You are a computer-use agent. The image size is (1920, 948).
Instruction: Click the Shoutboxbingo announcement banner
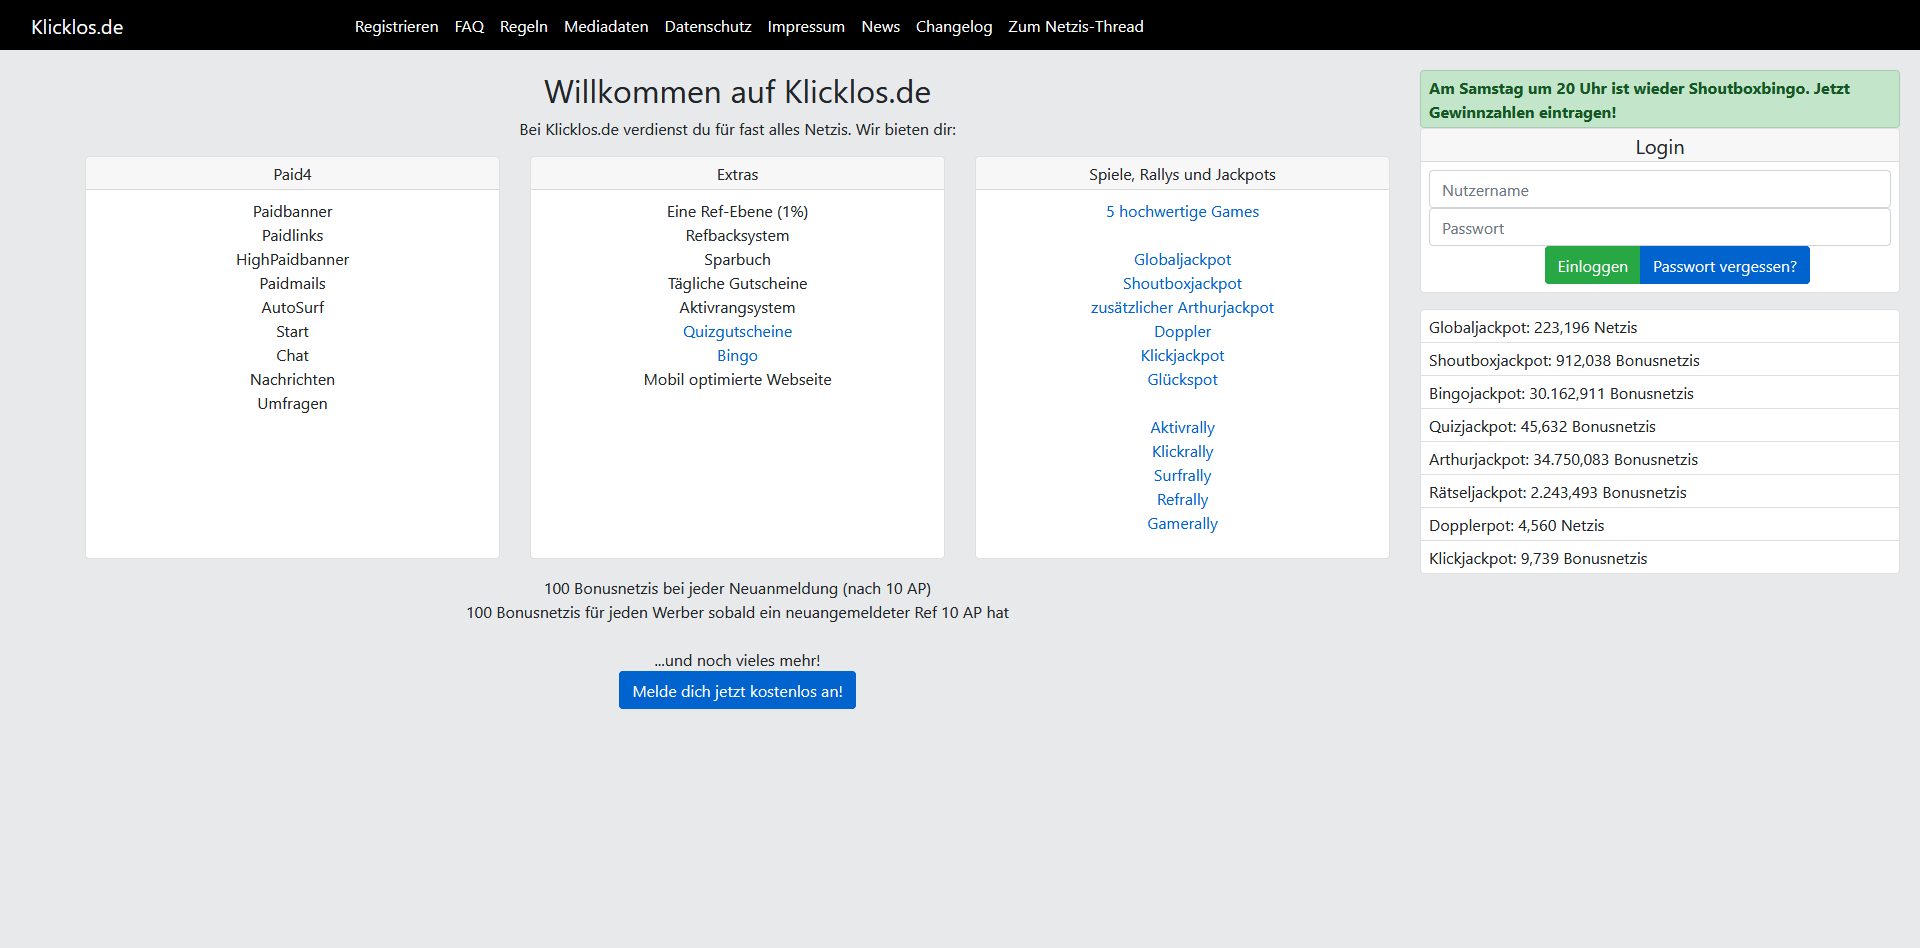(1659, 100)
